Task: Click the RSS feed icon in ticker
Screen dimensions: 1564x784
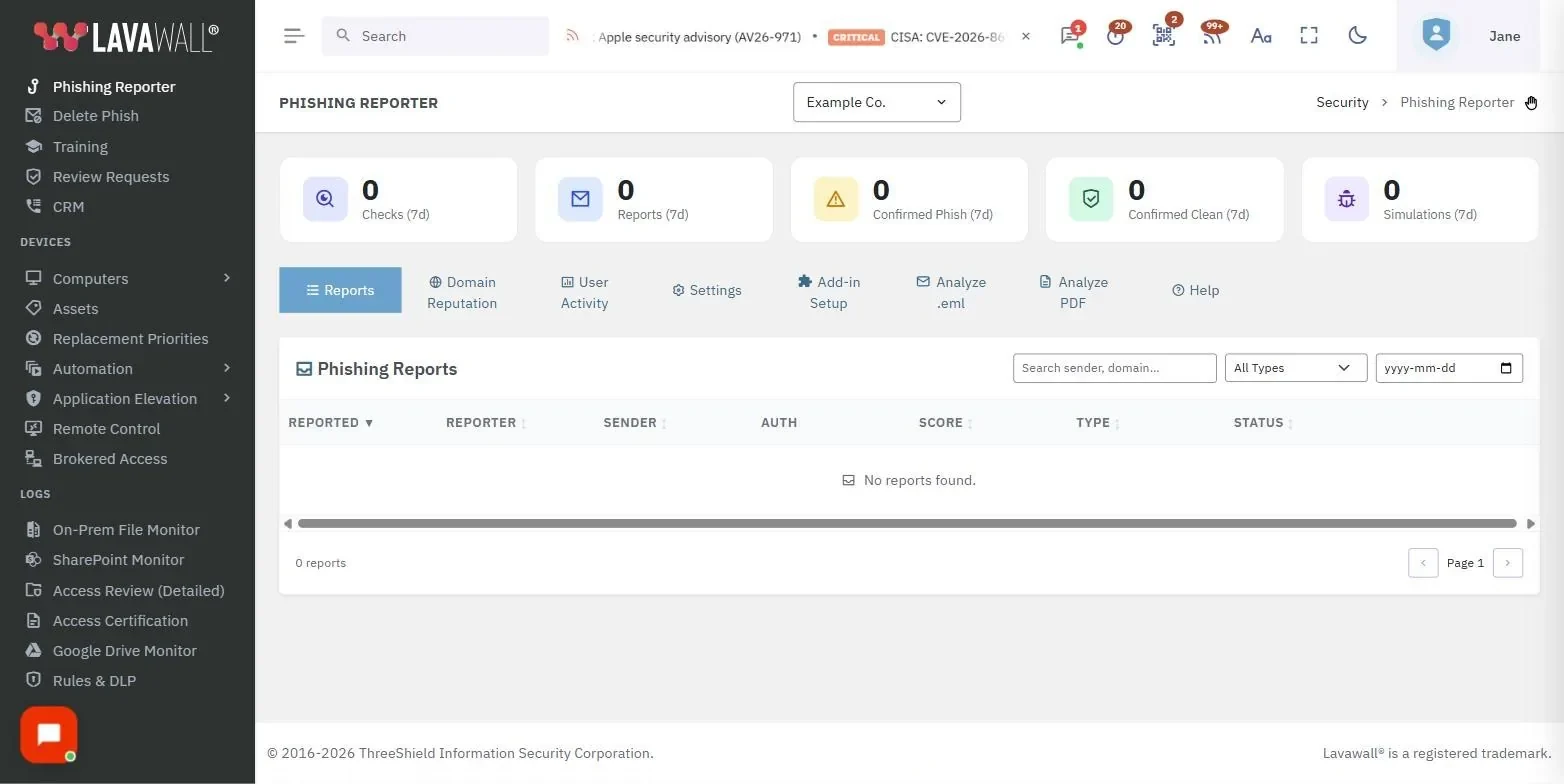Action: click(572, 36)
